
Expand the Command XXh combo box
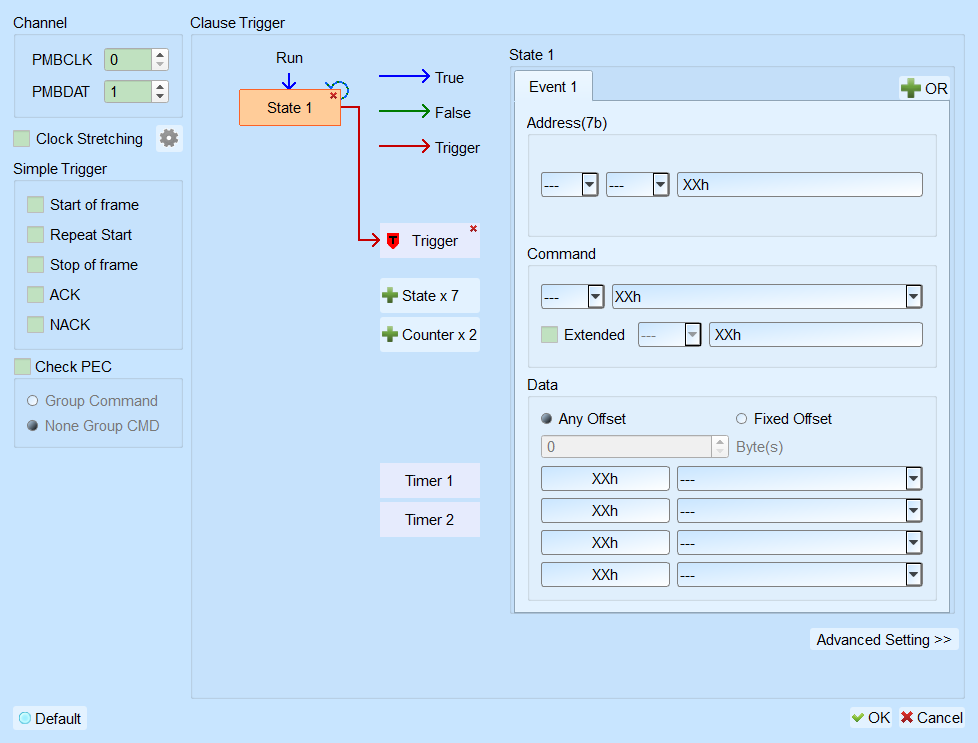click(x=913, y=296)
